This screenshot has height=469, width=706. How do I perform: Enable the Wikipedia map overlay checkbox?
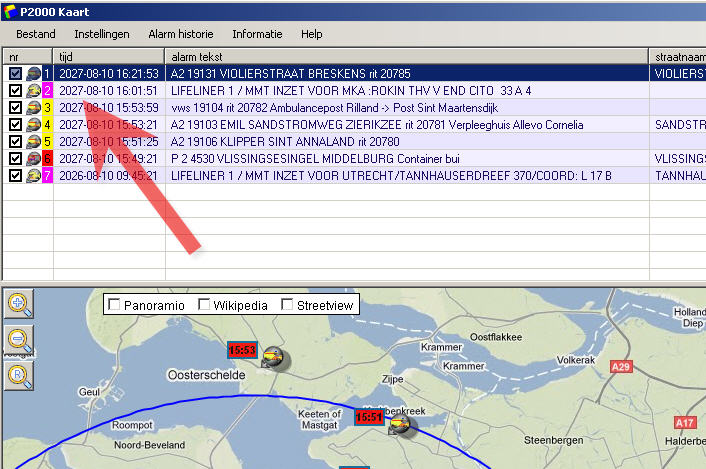tap(204, 305)
